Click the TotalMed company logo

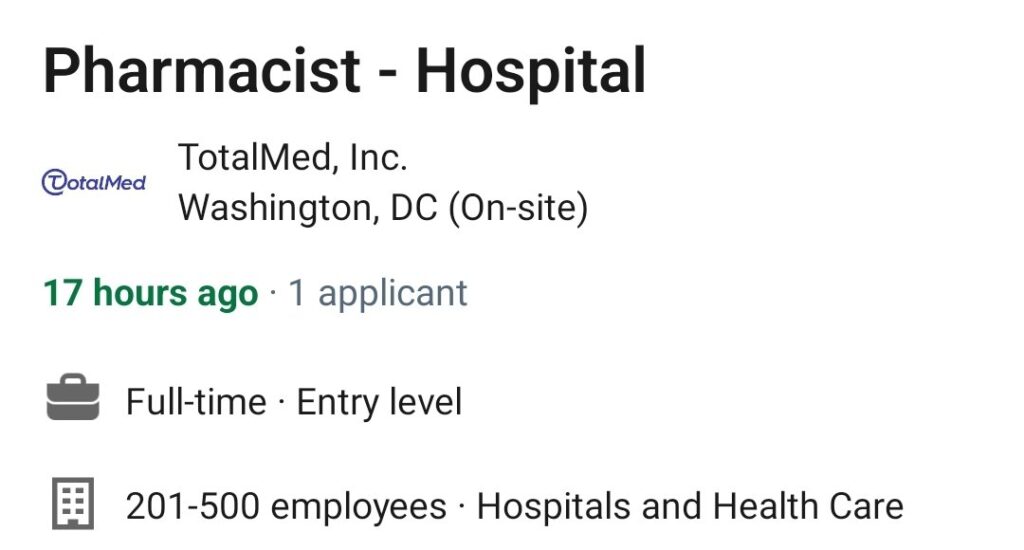tap(93, 182)
